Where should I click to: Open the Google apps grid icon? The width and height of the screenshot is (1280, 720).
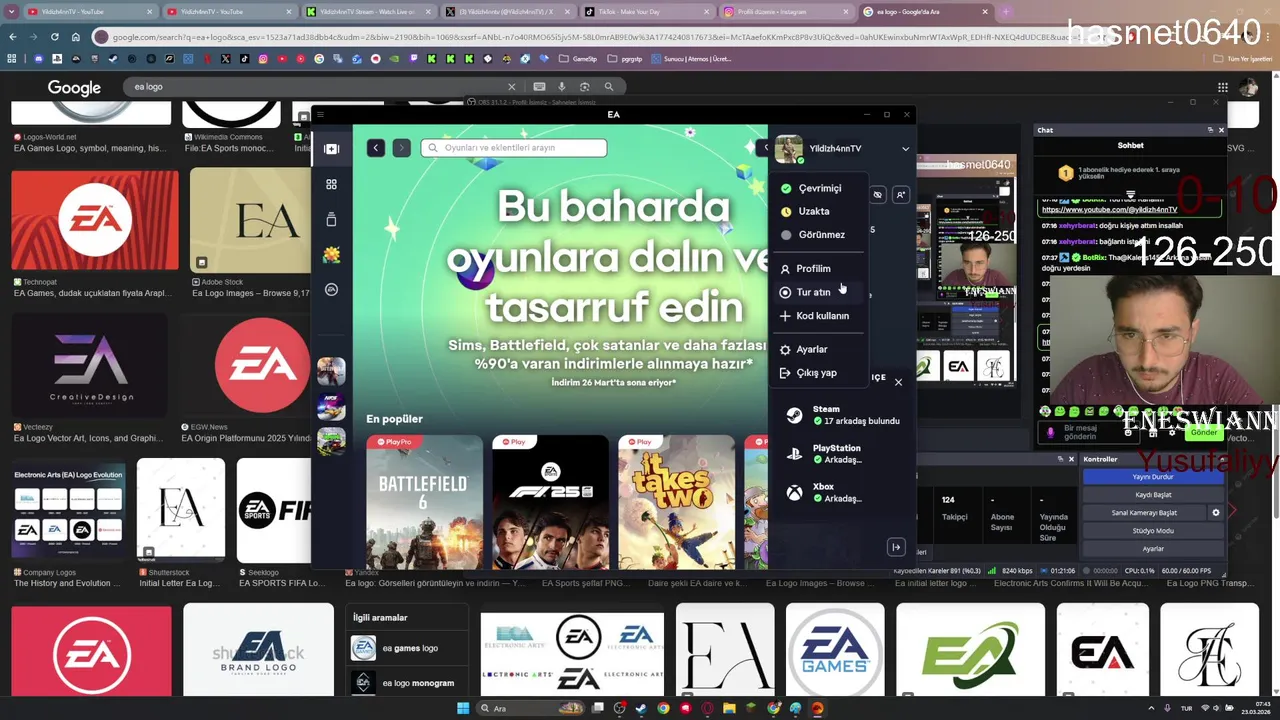click(x=1222, y=87)
